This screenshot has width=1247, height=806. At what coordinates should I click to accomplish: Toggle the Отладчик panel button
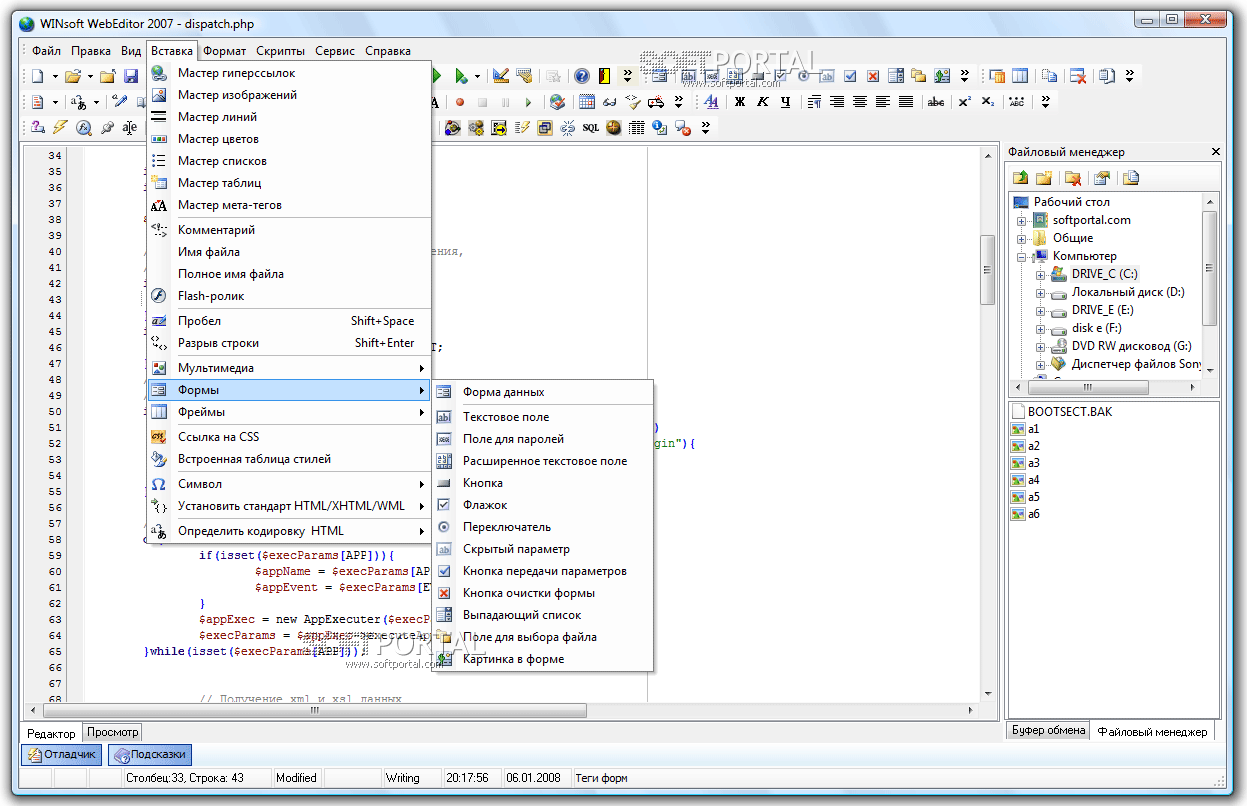pos(62,755)
